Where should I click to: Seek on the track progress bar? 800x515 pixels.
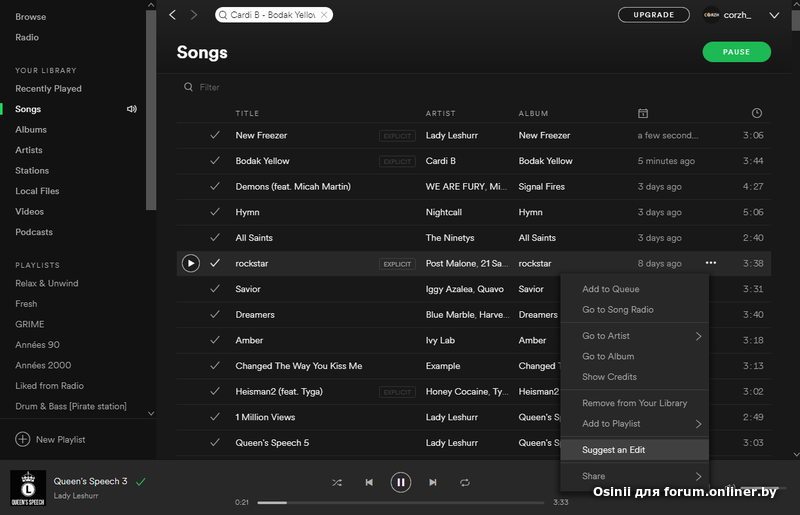(x=401, y=503)
